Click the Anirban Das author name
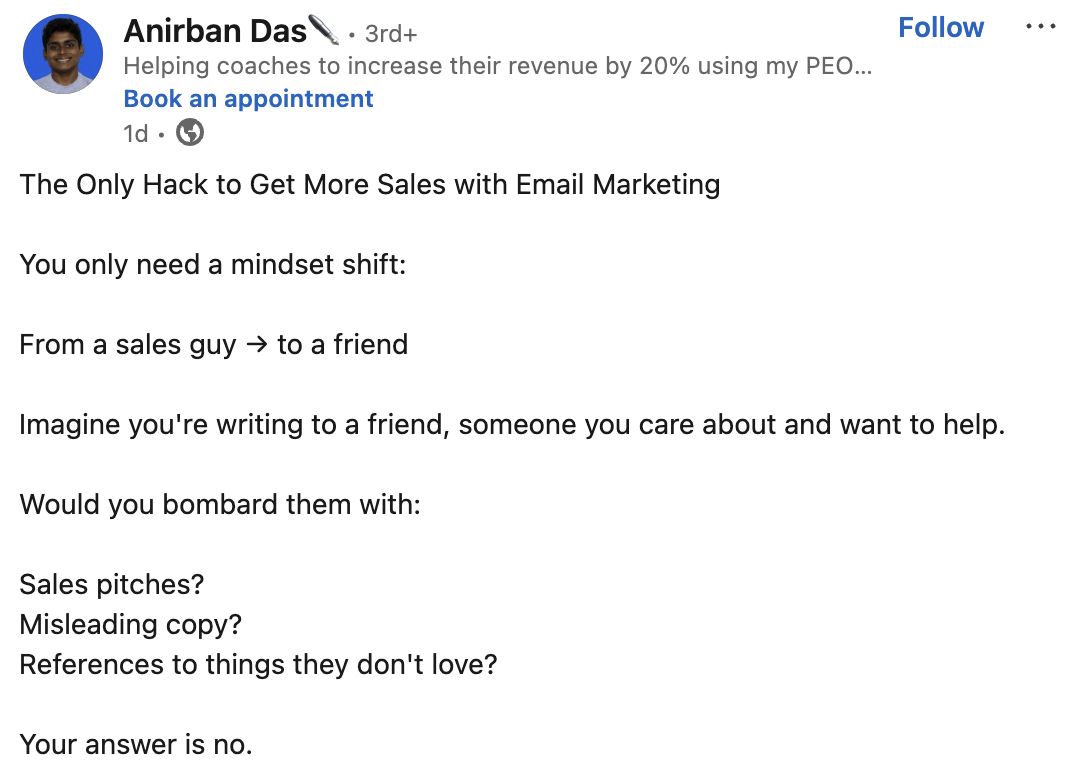The height and width of the screenshot is (778, 1082). [x=215, y=32]
